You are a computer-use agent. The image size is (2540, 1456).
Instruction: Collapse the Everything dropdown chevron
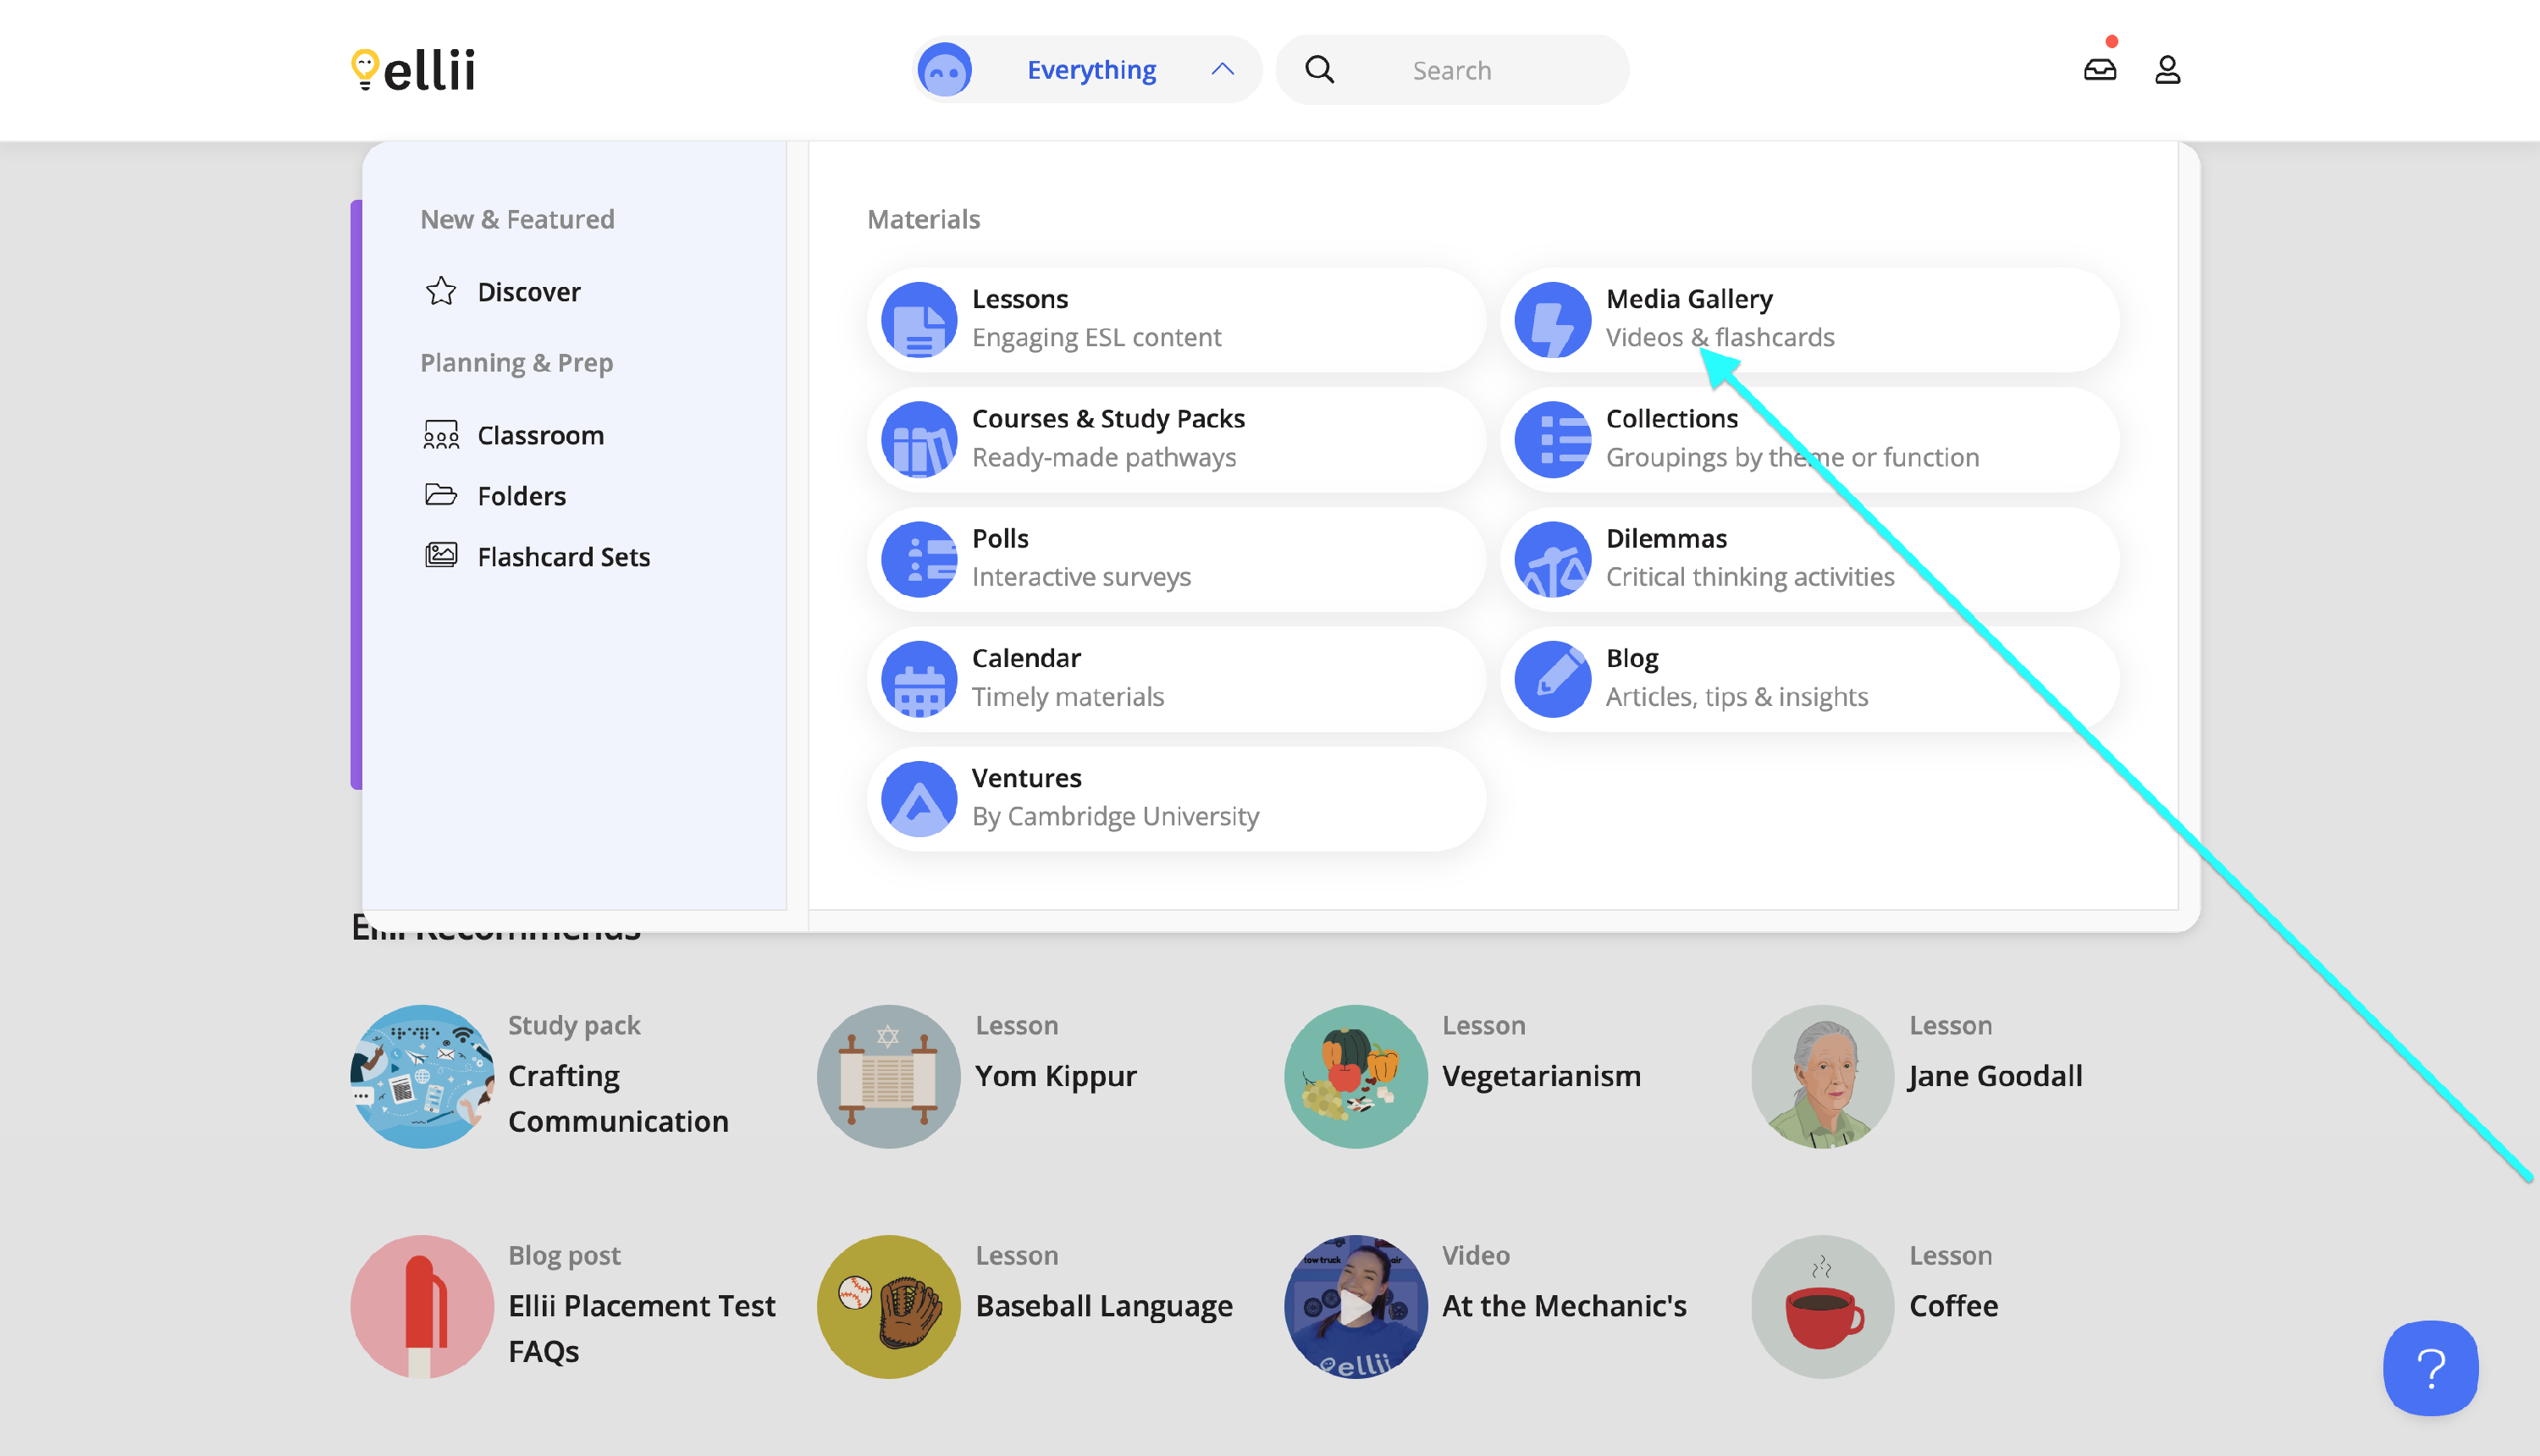click(x=1222, y=70)
